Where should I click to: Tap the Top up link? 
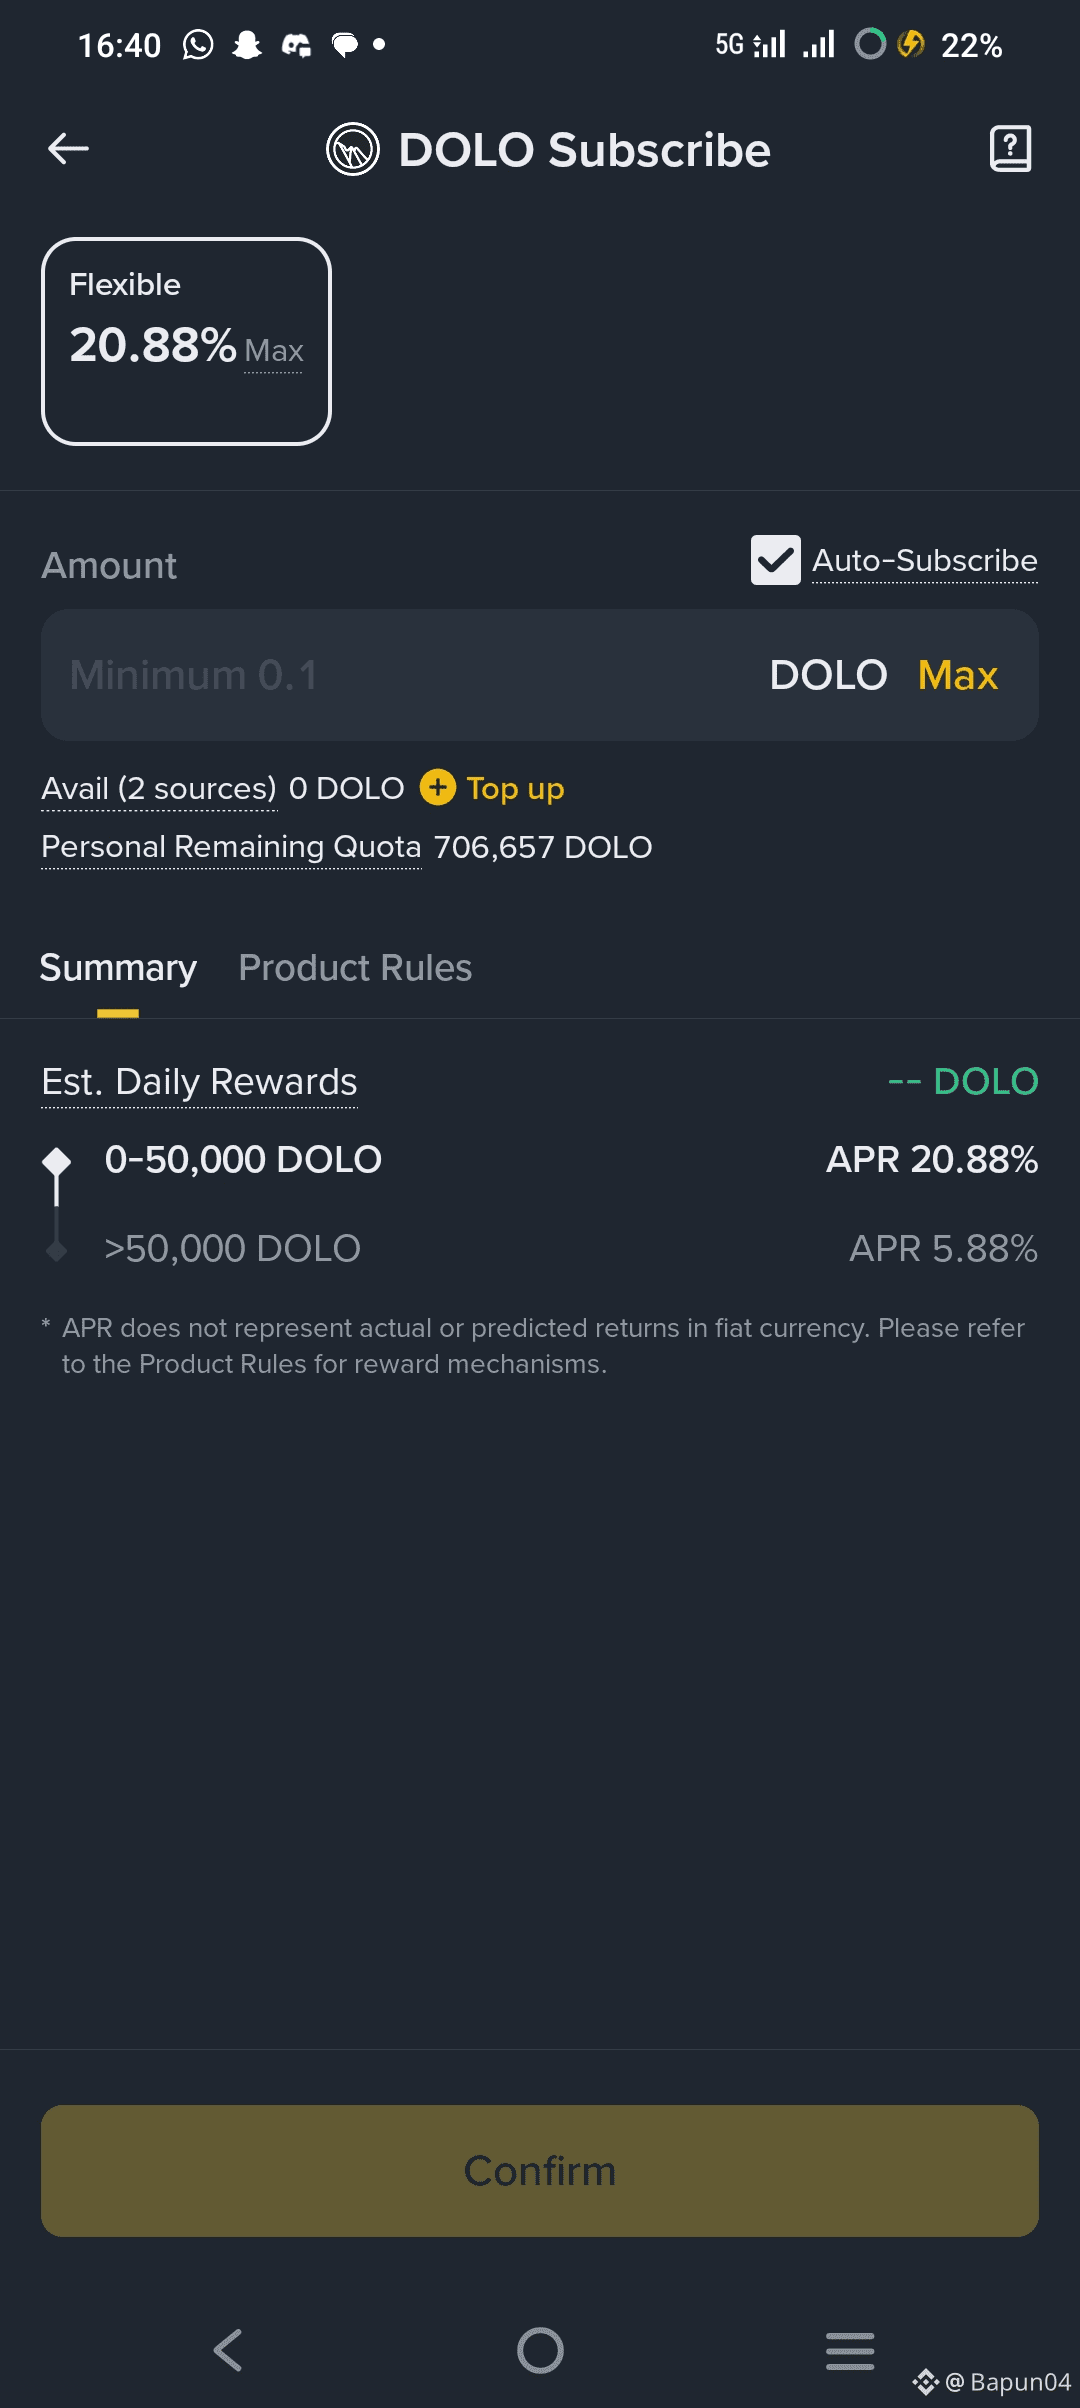coord(515,789)
